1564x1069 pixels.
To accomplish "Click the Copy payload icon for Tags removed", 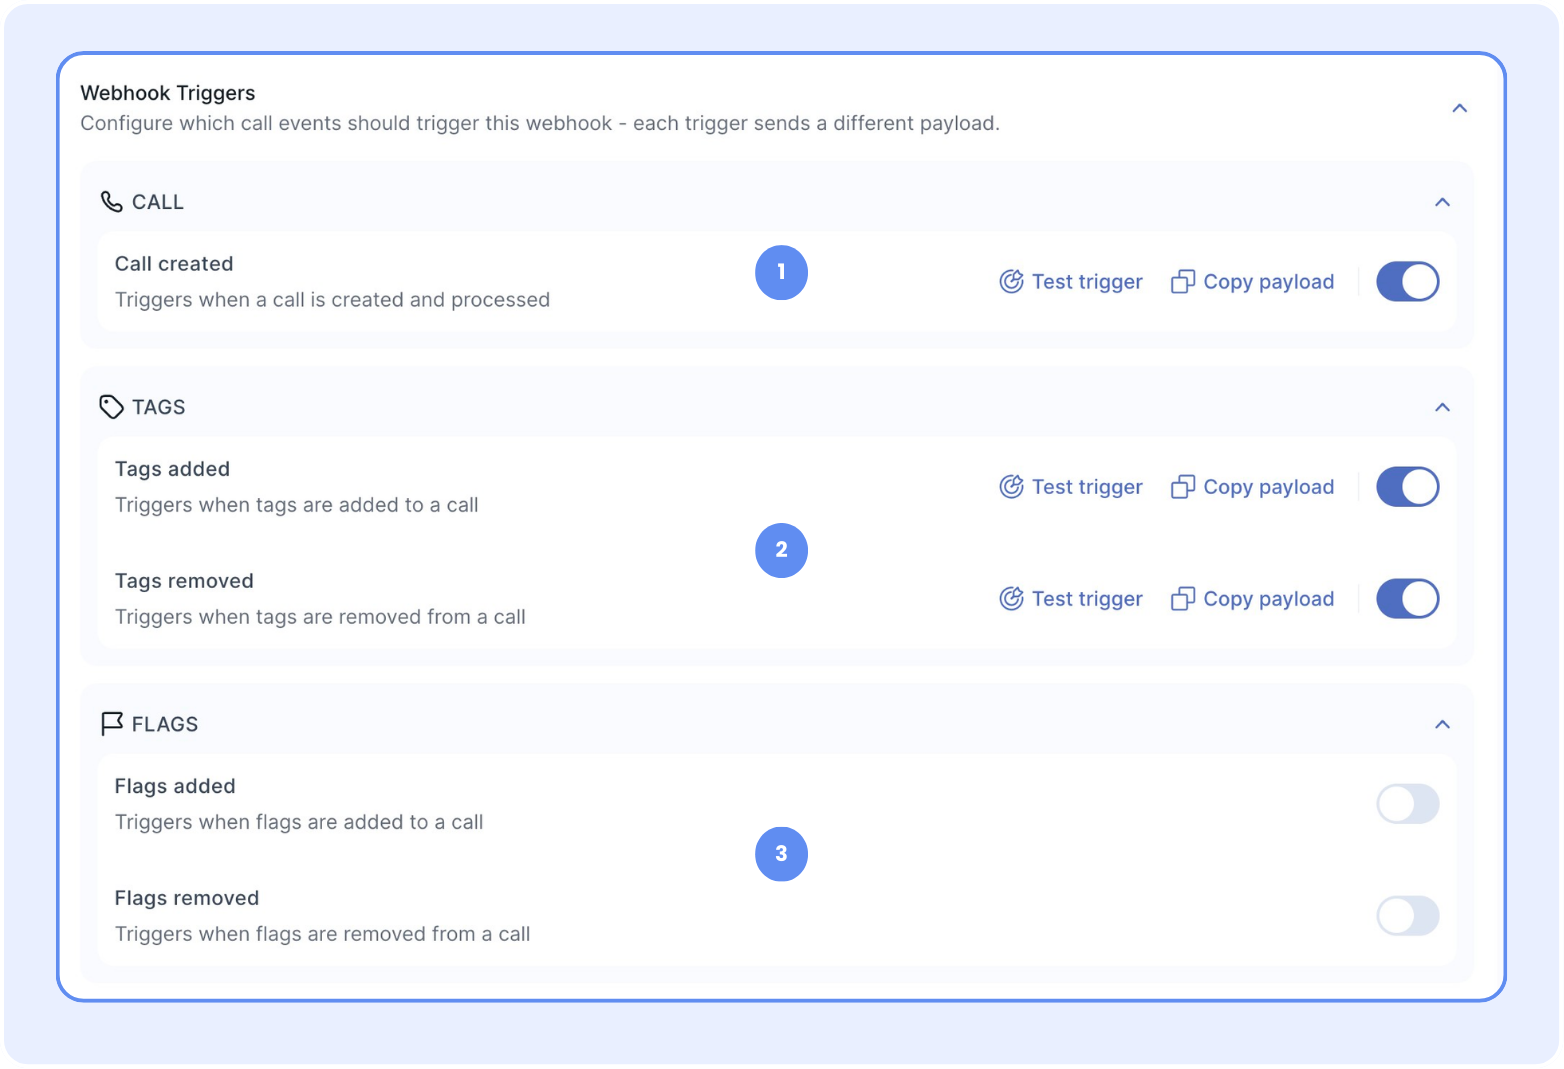I will [x=1183, y=599].
